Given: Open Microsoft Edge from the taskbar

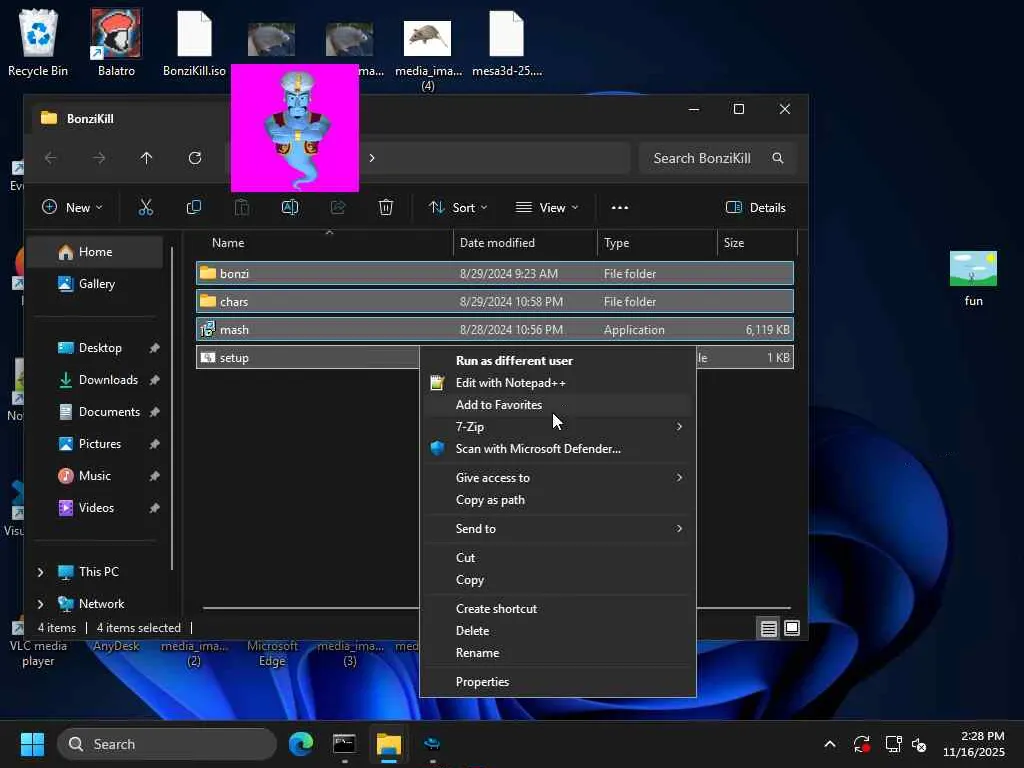Looking at the screenshot, I should tap(300, 744).
